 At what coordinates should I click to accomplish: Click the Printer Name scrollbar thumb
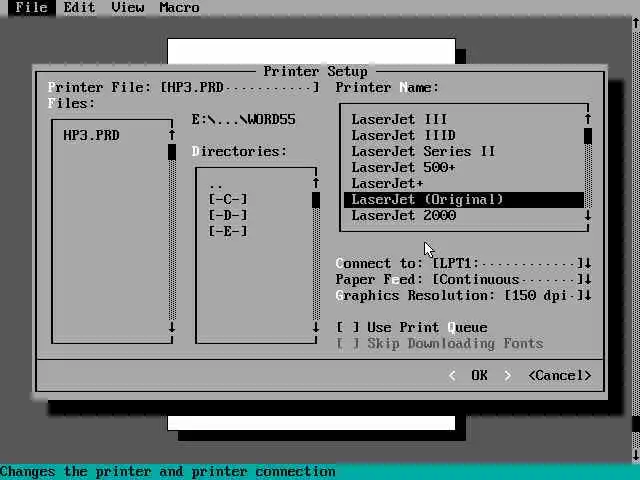[588, 136]
